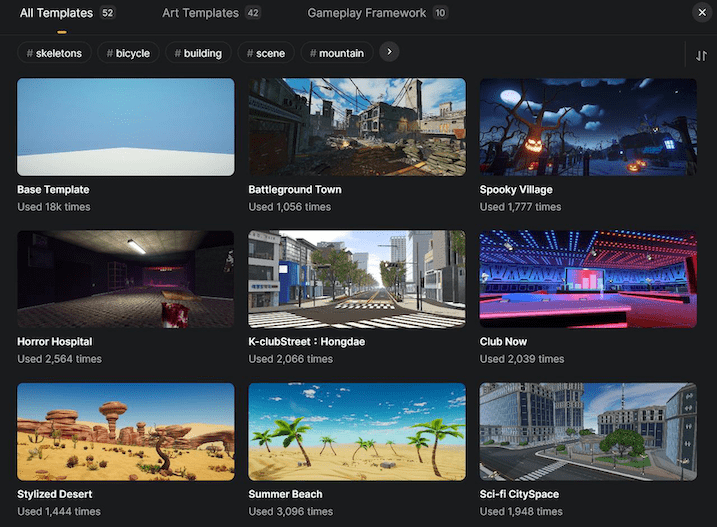
Task: Open the Summer Beach template title
Action: pos(288,494)
